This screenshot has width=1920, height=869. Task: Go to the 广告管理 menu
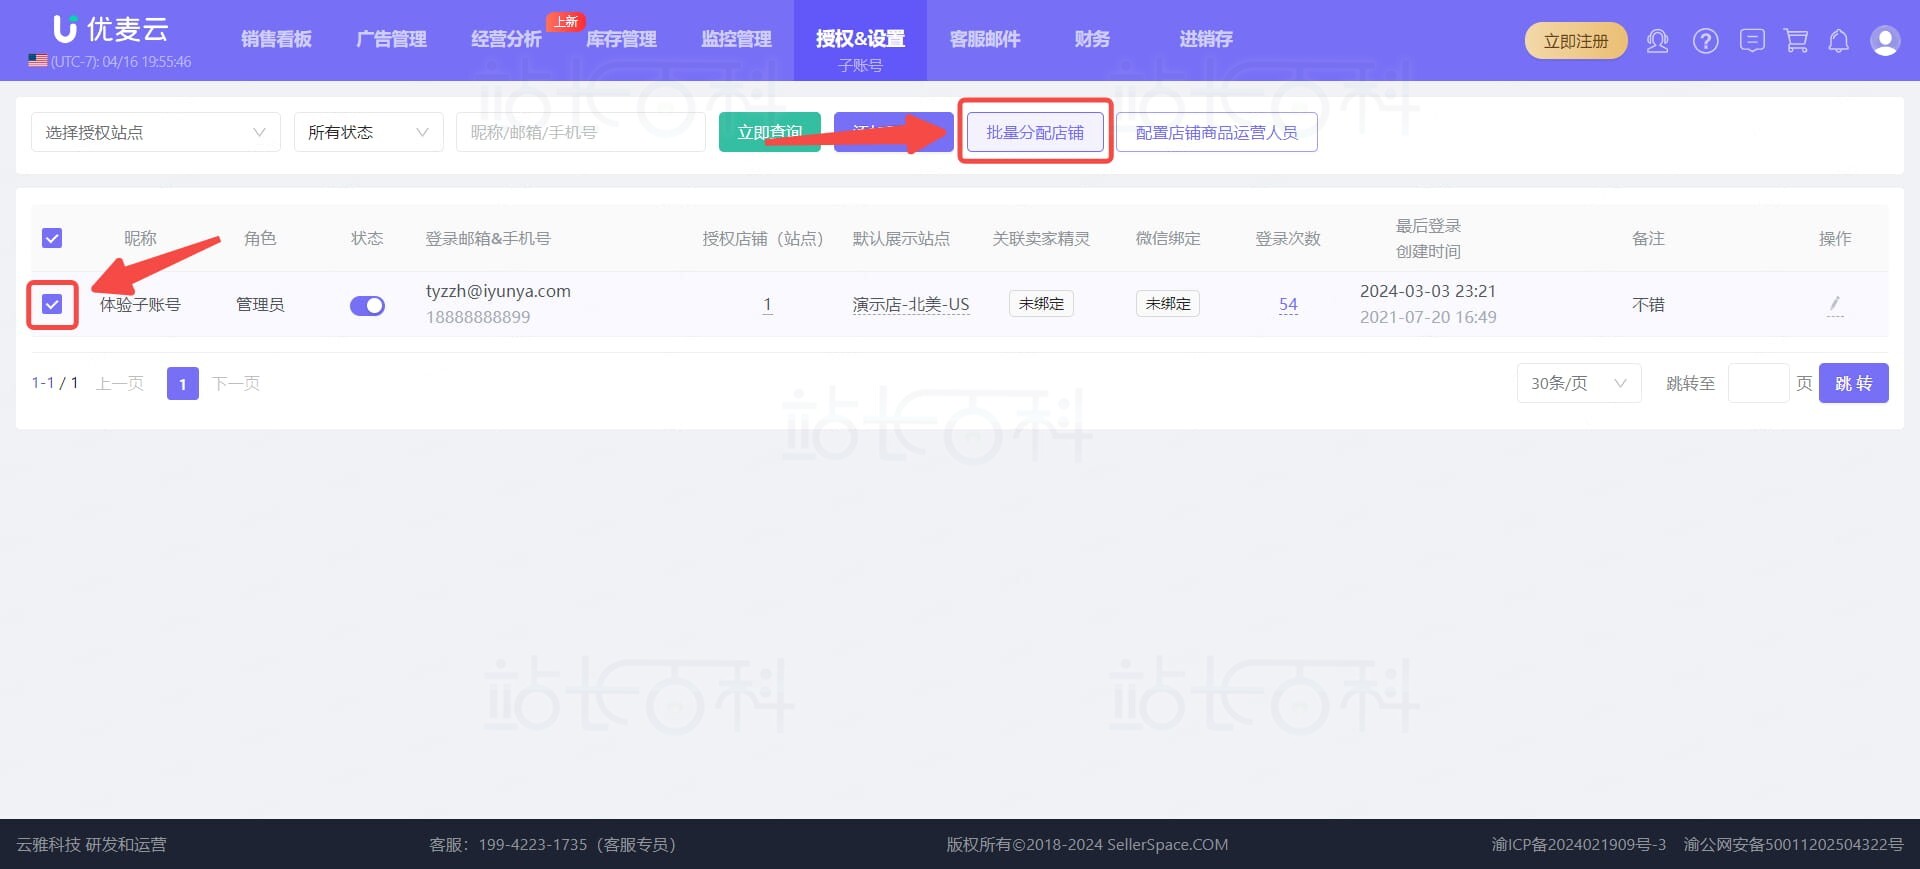click(x=391, y=39)
